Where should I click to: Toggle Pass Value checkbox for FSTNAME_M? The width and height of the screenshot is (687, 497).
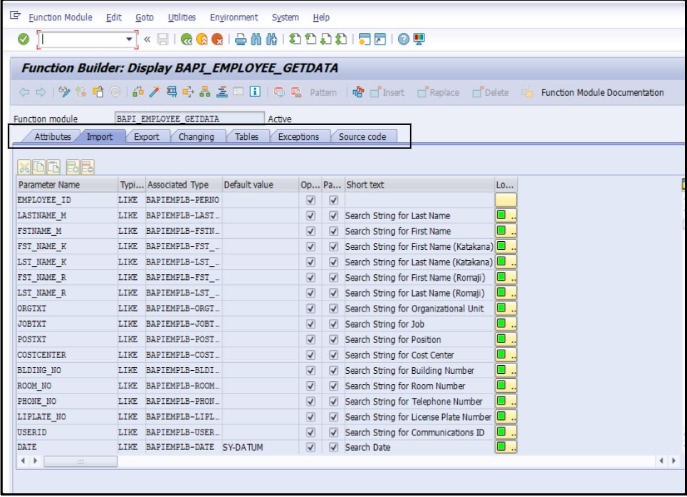[333, 231]
